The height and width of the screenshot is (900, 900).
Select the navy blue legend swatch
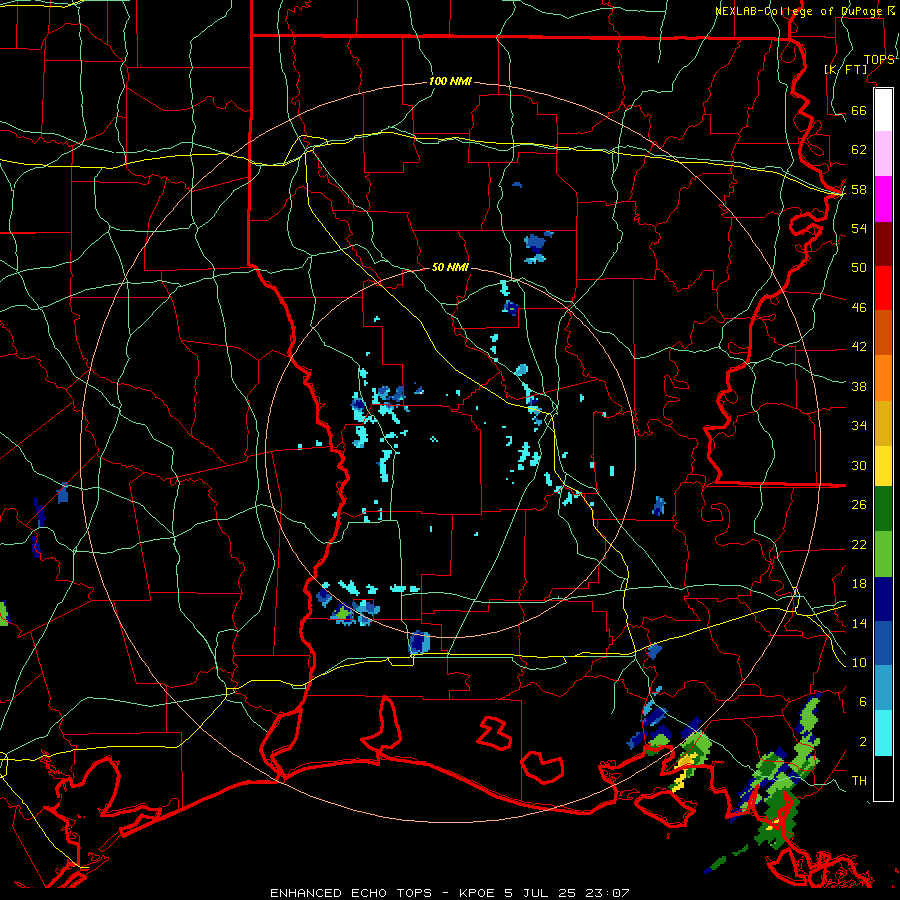(883, 599)
